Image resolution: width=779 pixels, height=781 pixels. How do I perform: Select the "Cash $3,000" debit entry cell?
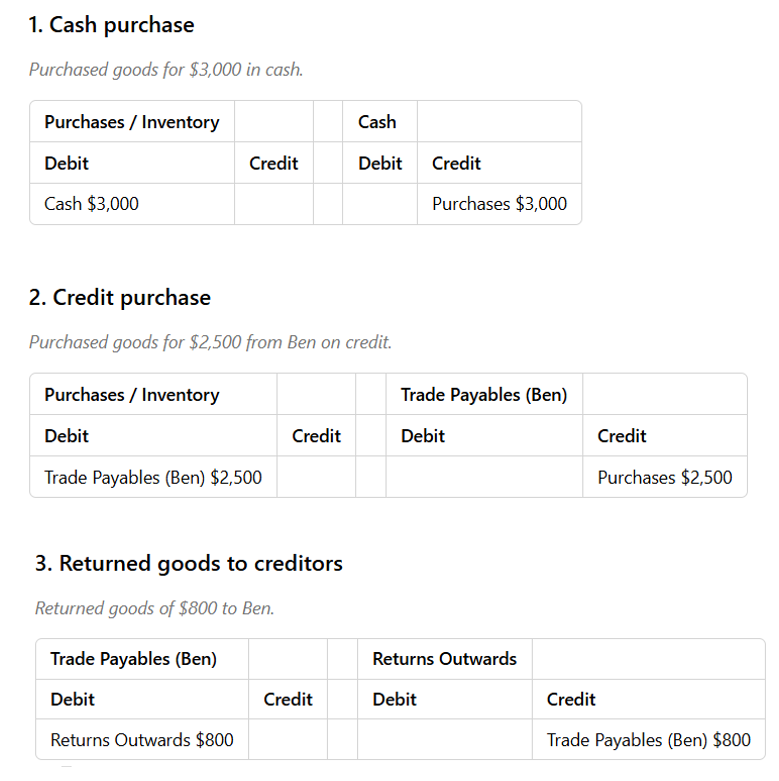[x=92, y=204]
